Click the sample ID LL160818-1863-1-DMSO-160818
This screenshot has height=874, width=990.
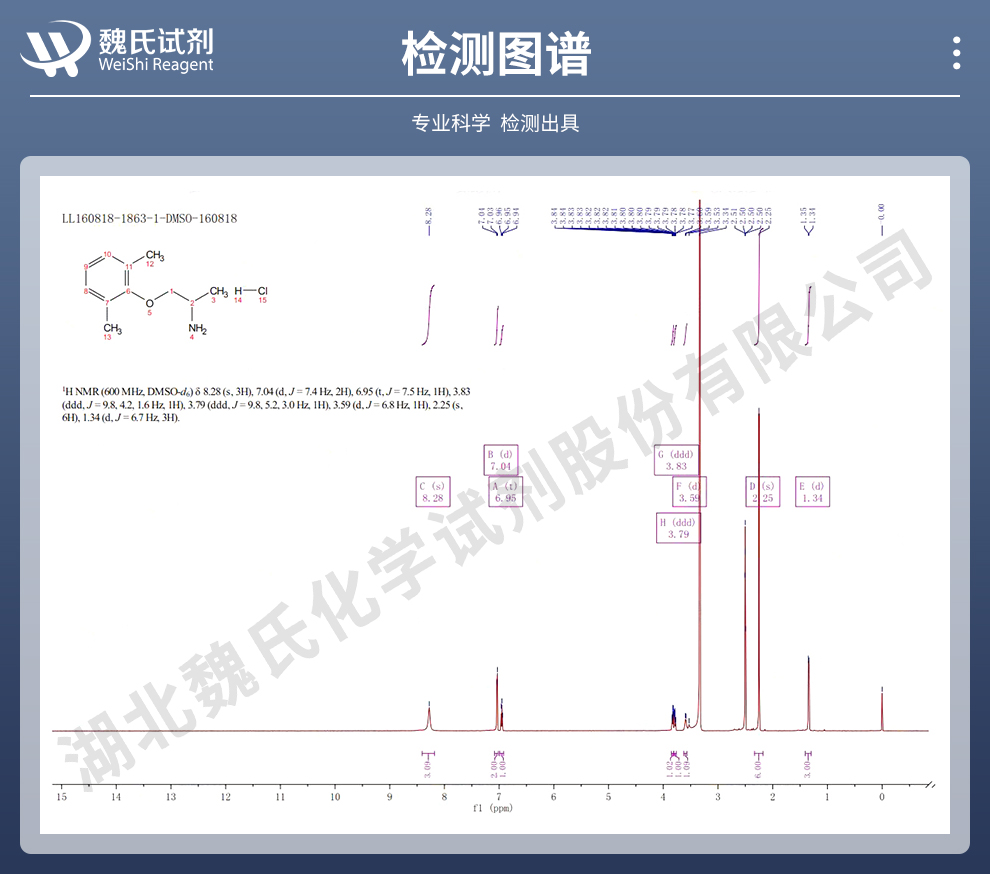150,218
